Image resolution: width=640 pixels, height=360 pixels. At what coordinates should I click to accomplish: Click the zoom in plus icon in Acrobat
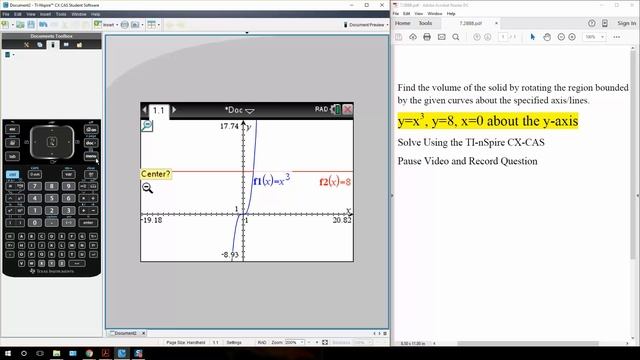[x=572, y=37]
